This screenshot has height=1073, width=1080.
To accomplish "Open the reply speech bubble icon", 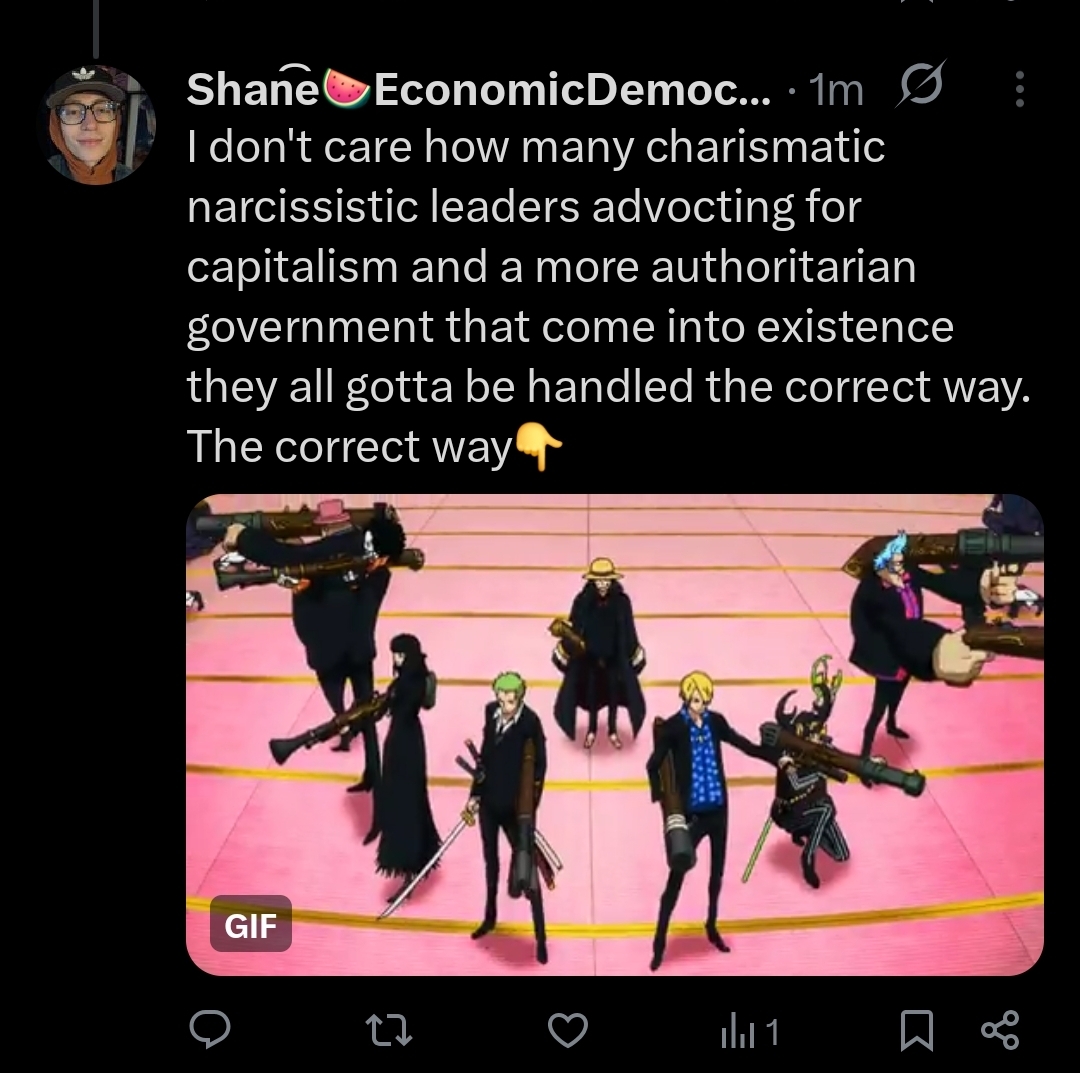I will click(210, 1030).
